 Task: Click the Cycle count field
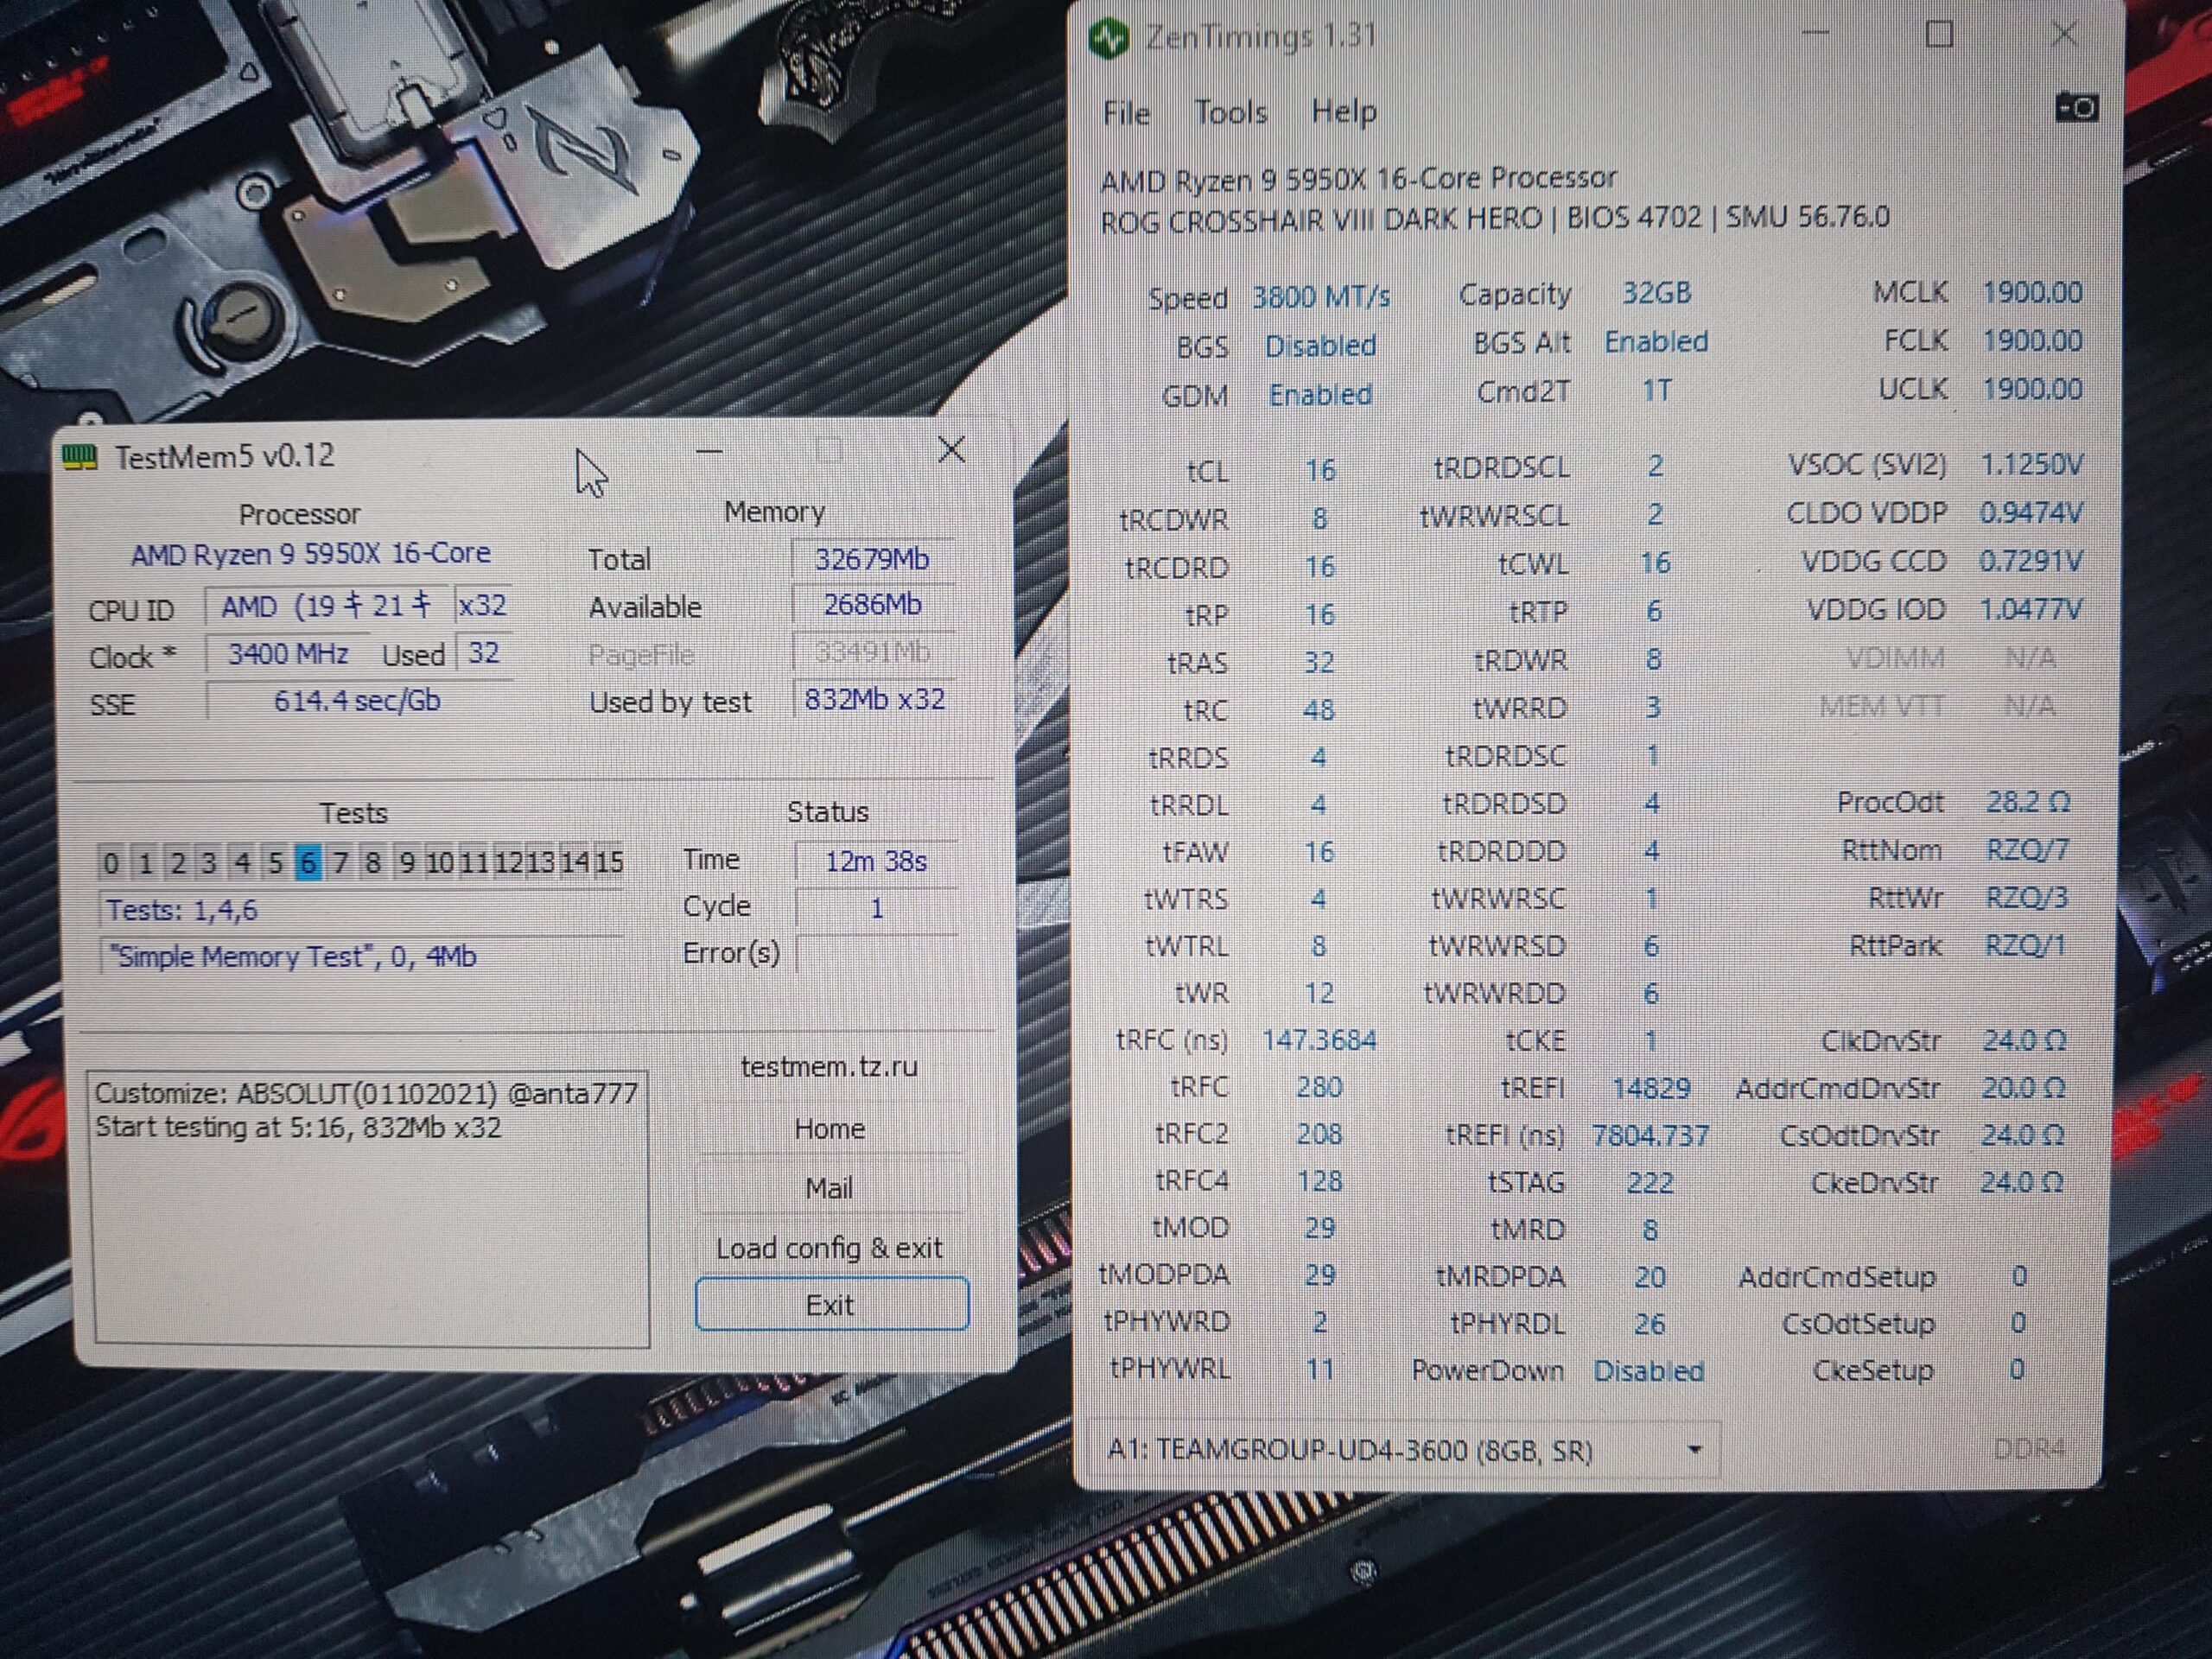click(x=876, y=908)
